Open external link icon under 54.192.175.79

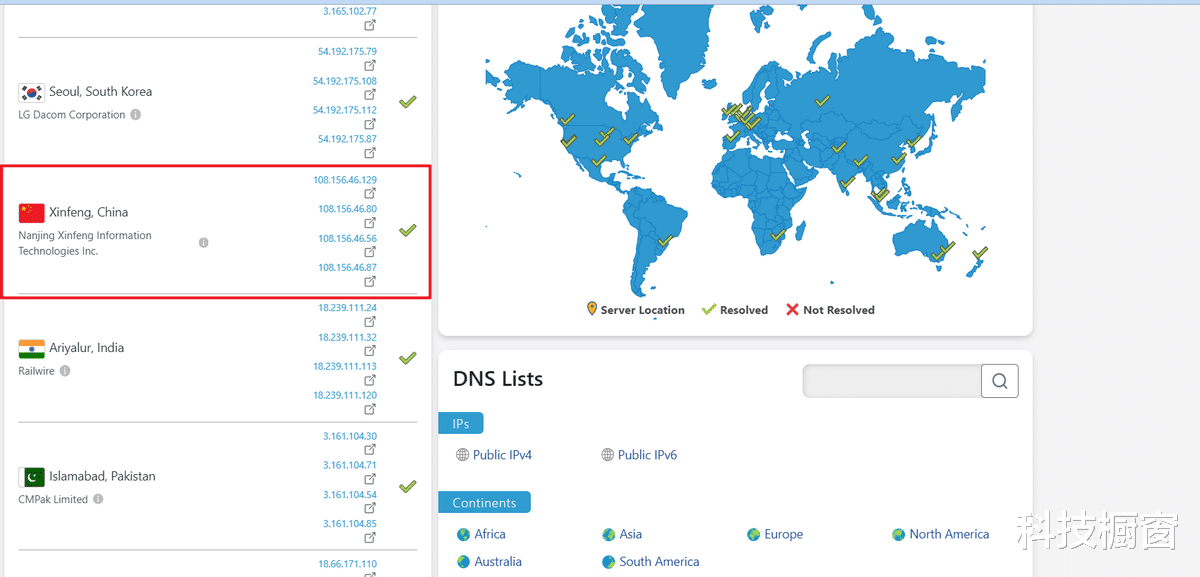click(x=370, y=66)
